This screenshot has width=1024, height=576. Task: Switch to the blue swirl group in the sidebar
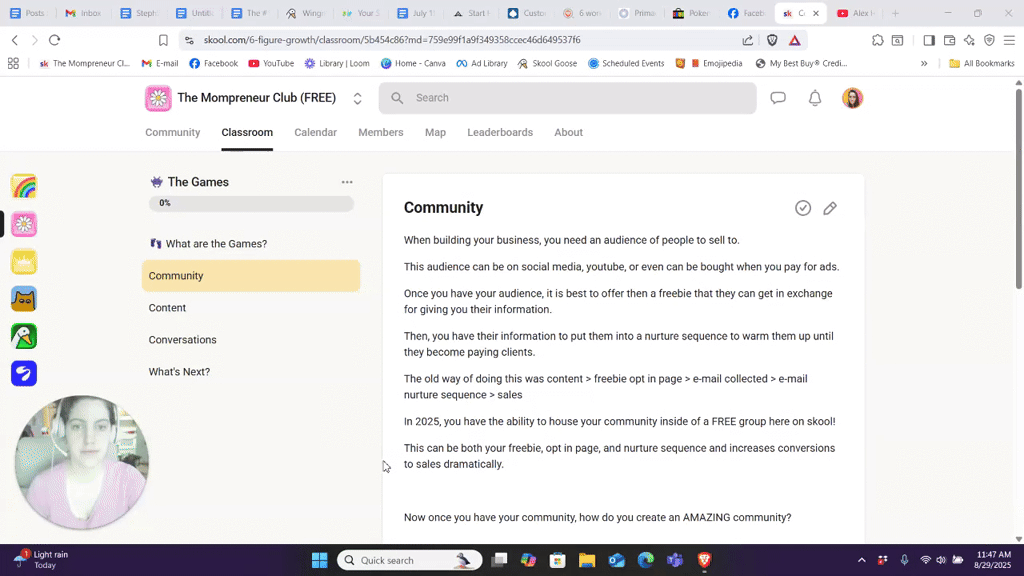[24, 374]
